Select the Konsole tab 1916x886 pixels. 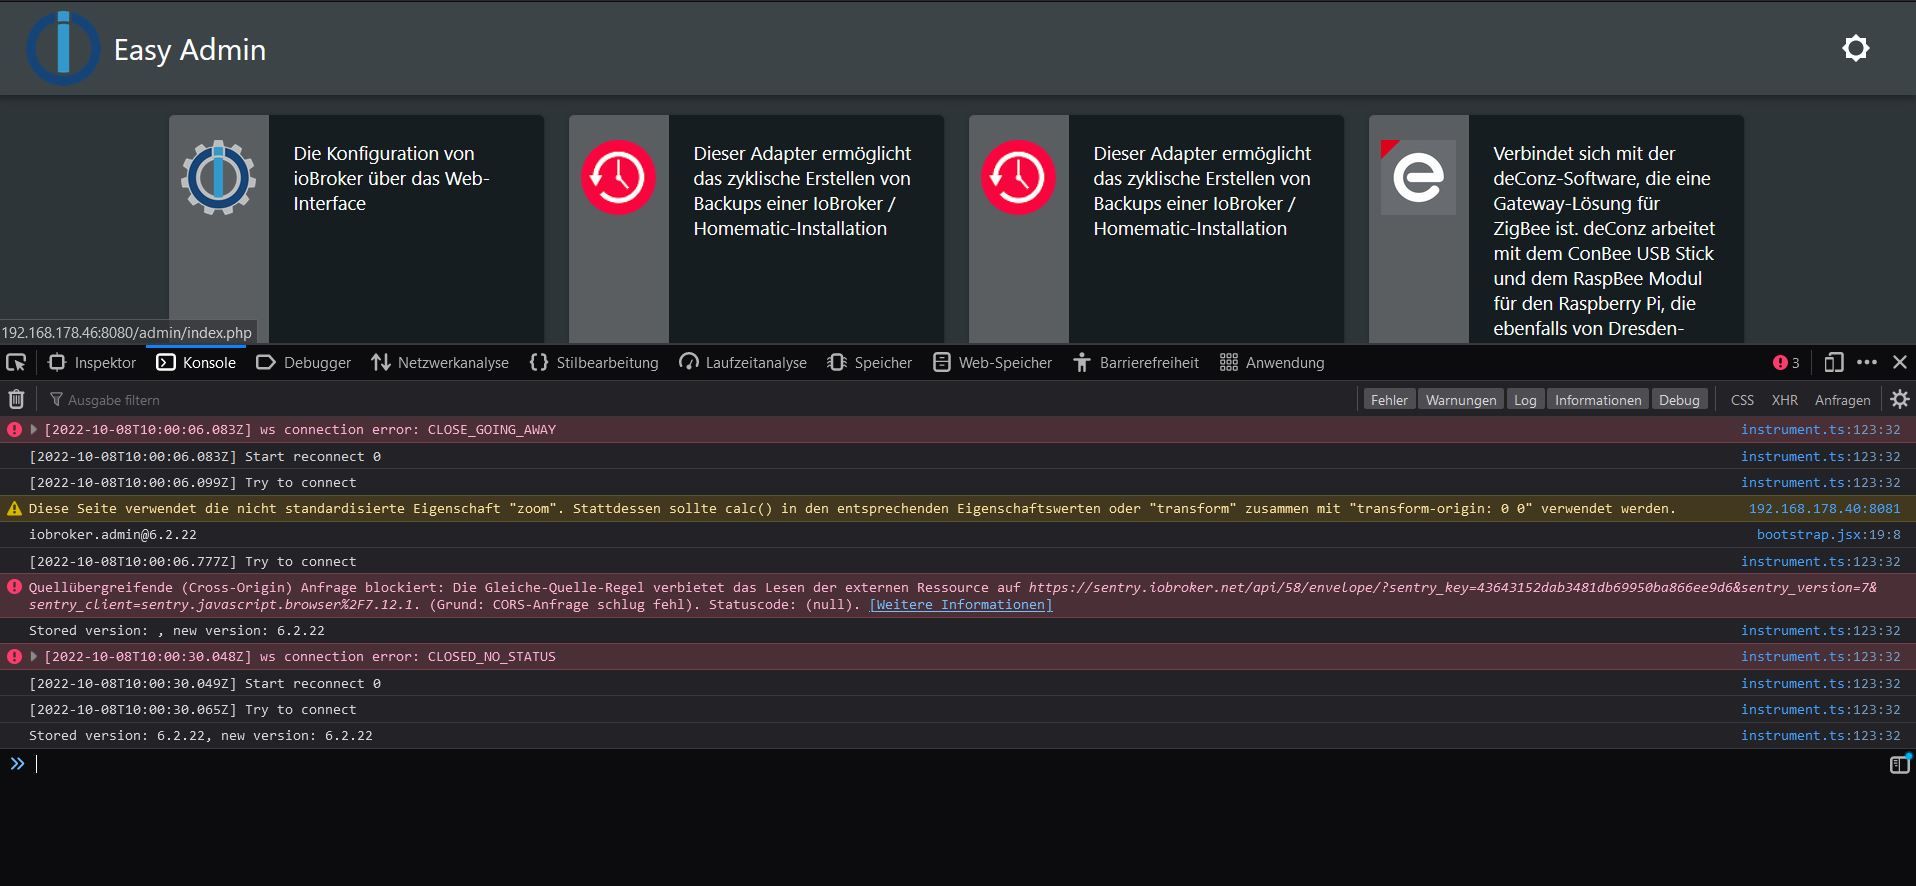[x=196, y=363]
